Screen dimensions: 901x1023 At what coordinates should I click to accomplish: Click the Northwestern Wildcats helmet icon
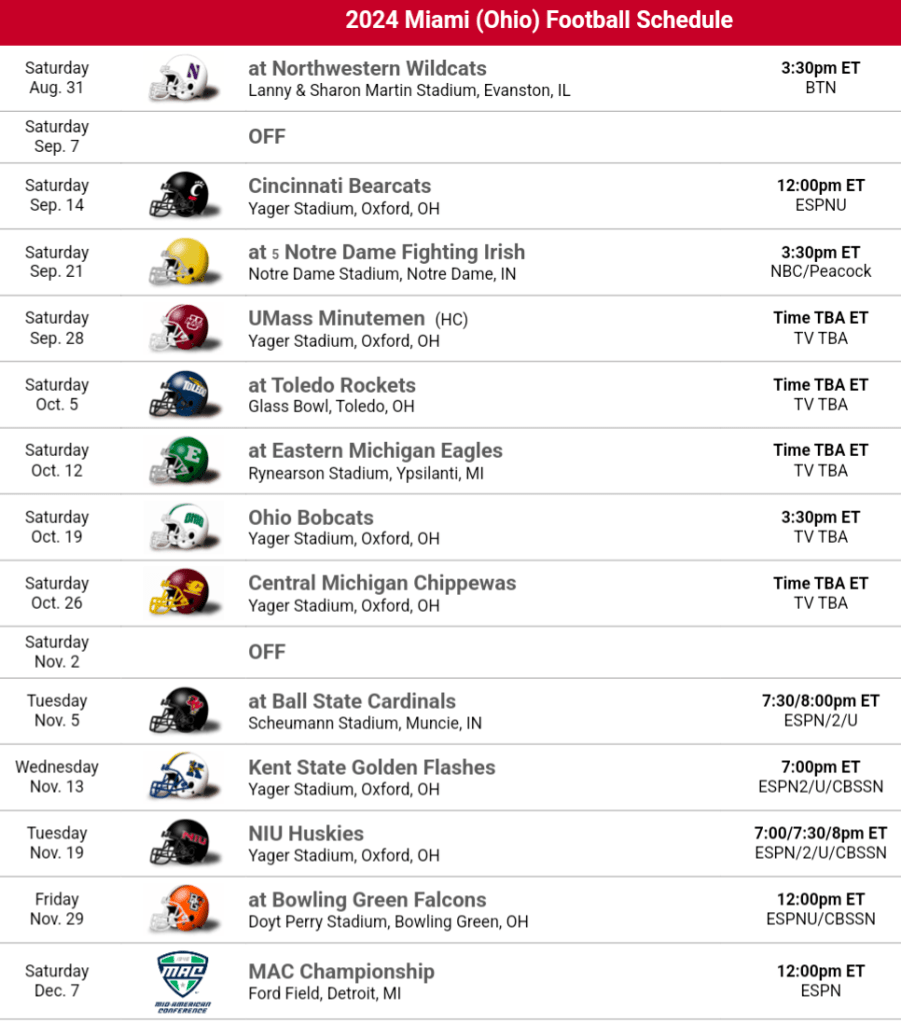pyautogui.click(x=178, y=78)
